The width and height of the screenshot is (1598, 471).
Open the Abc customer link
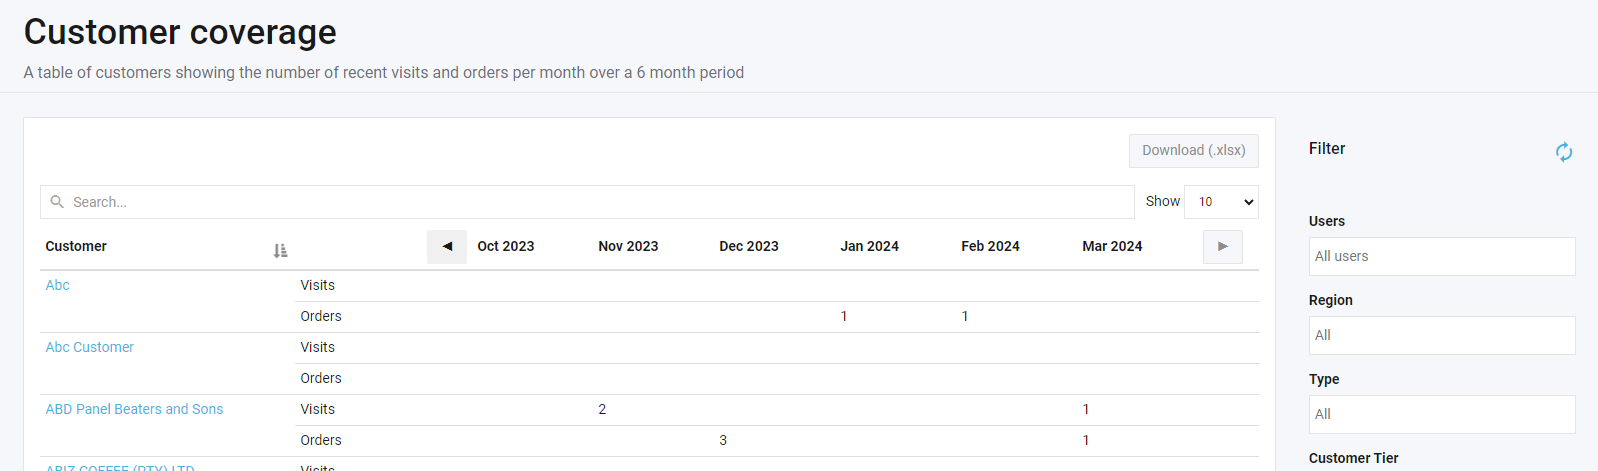(x=58, y=286)
